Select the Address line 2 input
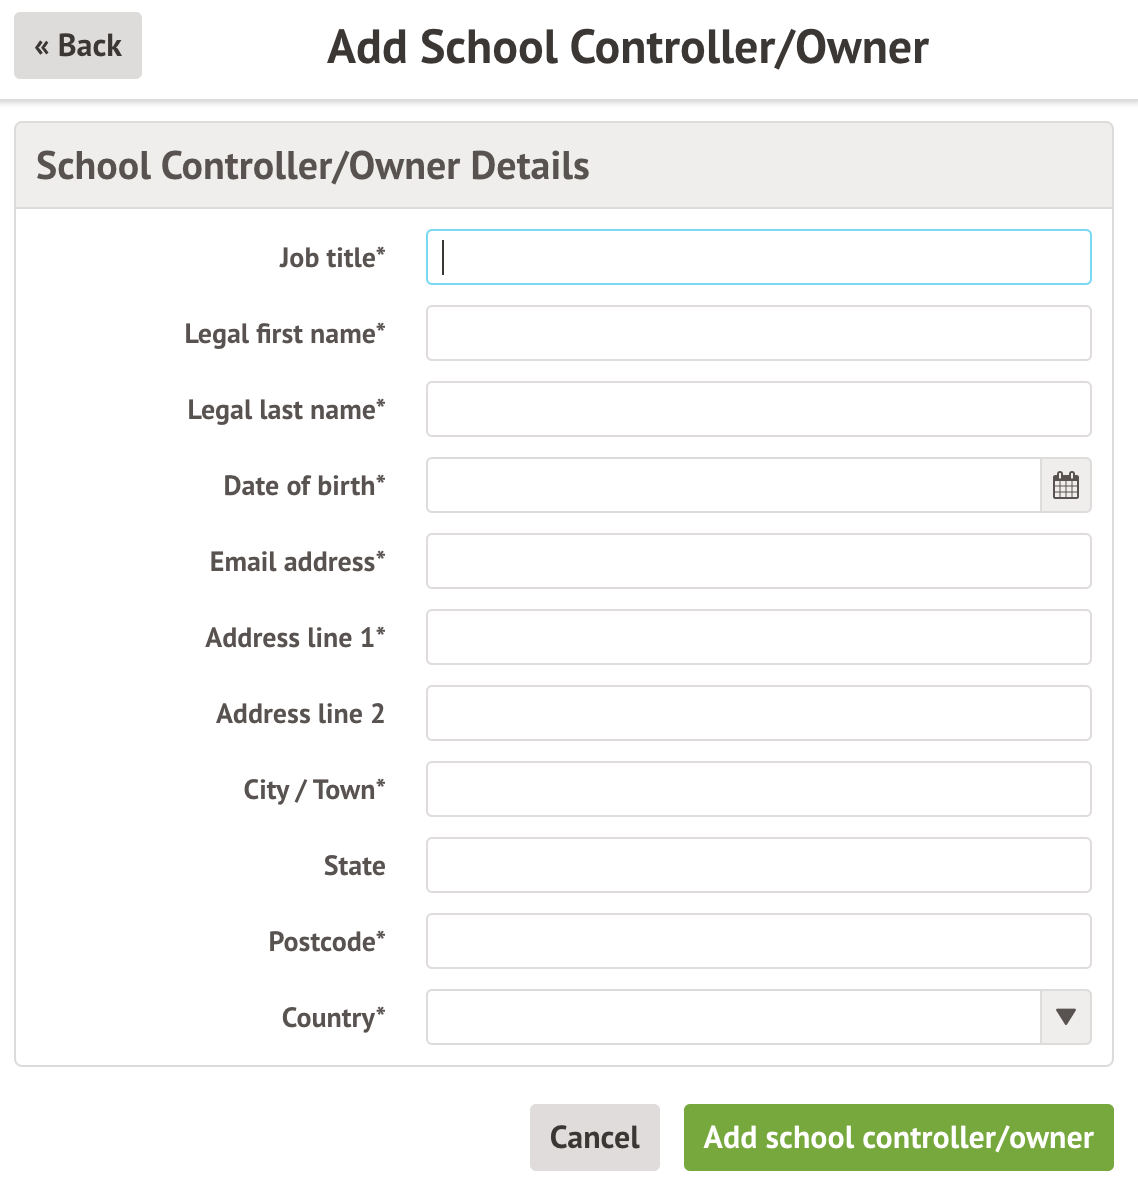This screenshot has height=1188, width=1138. (x=758, y=714)
